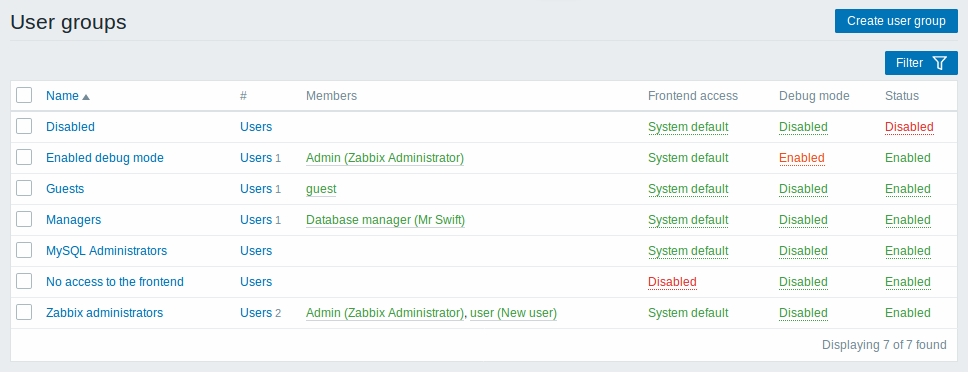Change frontend access for Guests group
Viewport: 968px width, 372px height.
coord(688,189)
